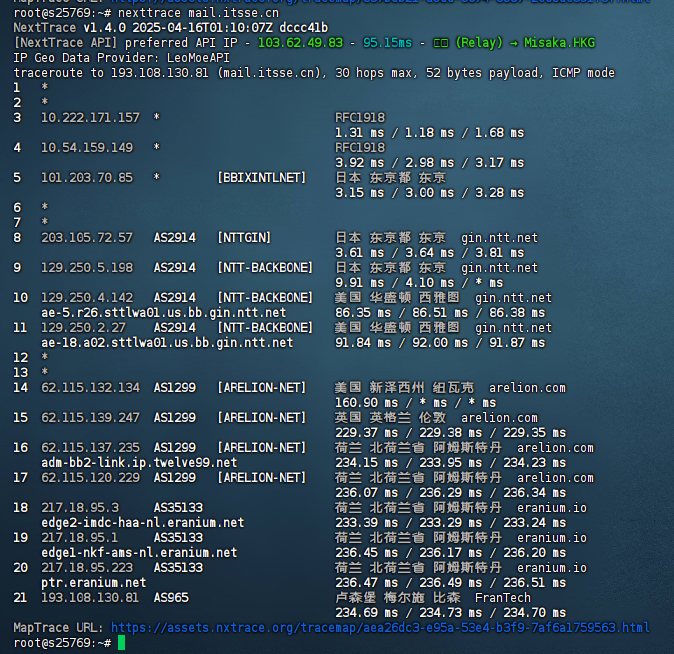Select the latency value 95.15ms

(387, 43)
